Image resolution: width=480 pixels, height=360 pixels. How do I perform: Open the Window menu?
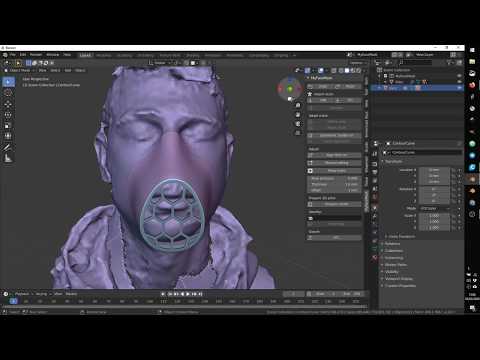53,55
